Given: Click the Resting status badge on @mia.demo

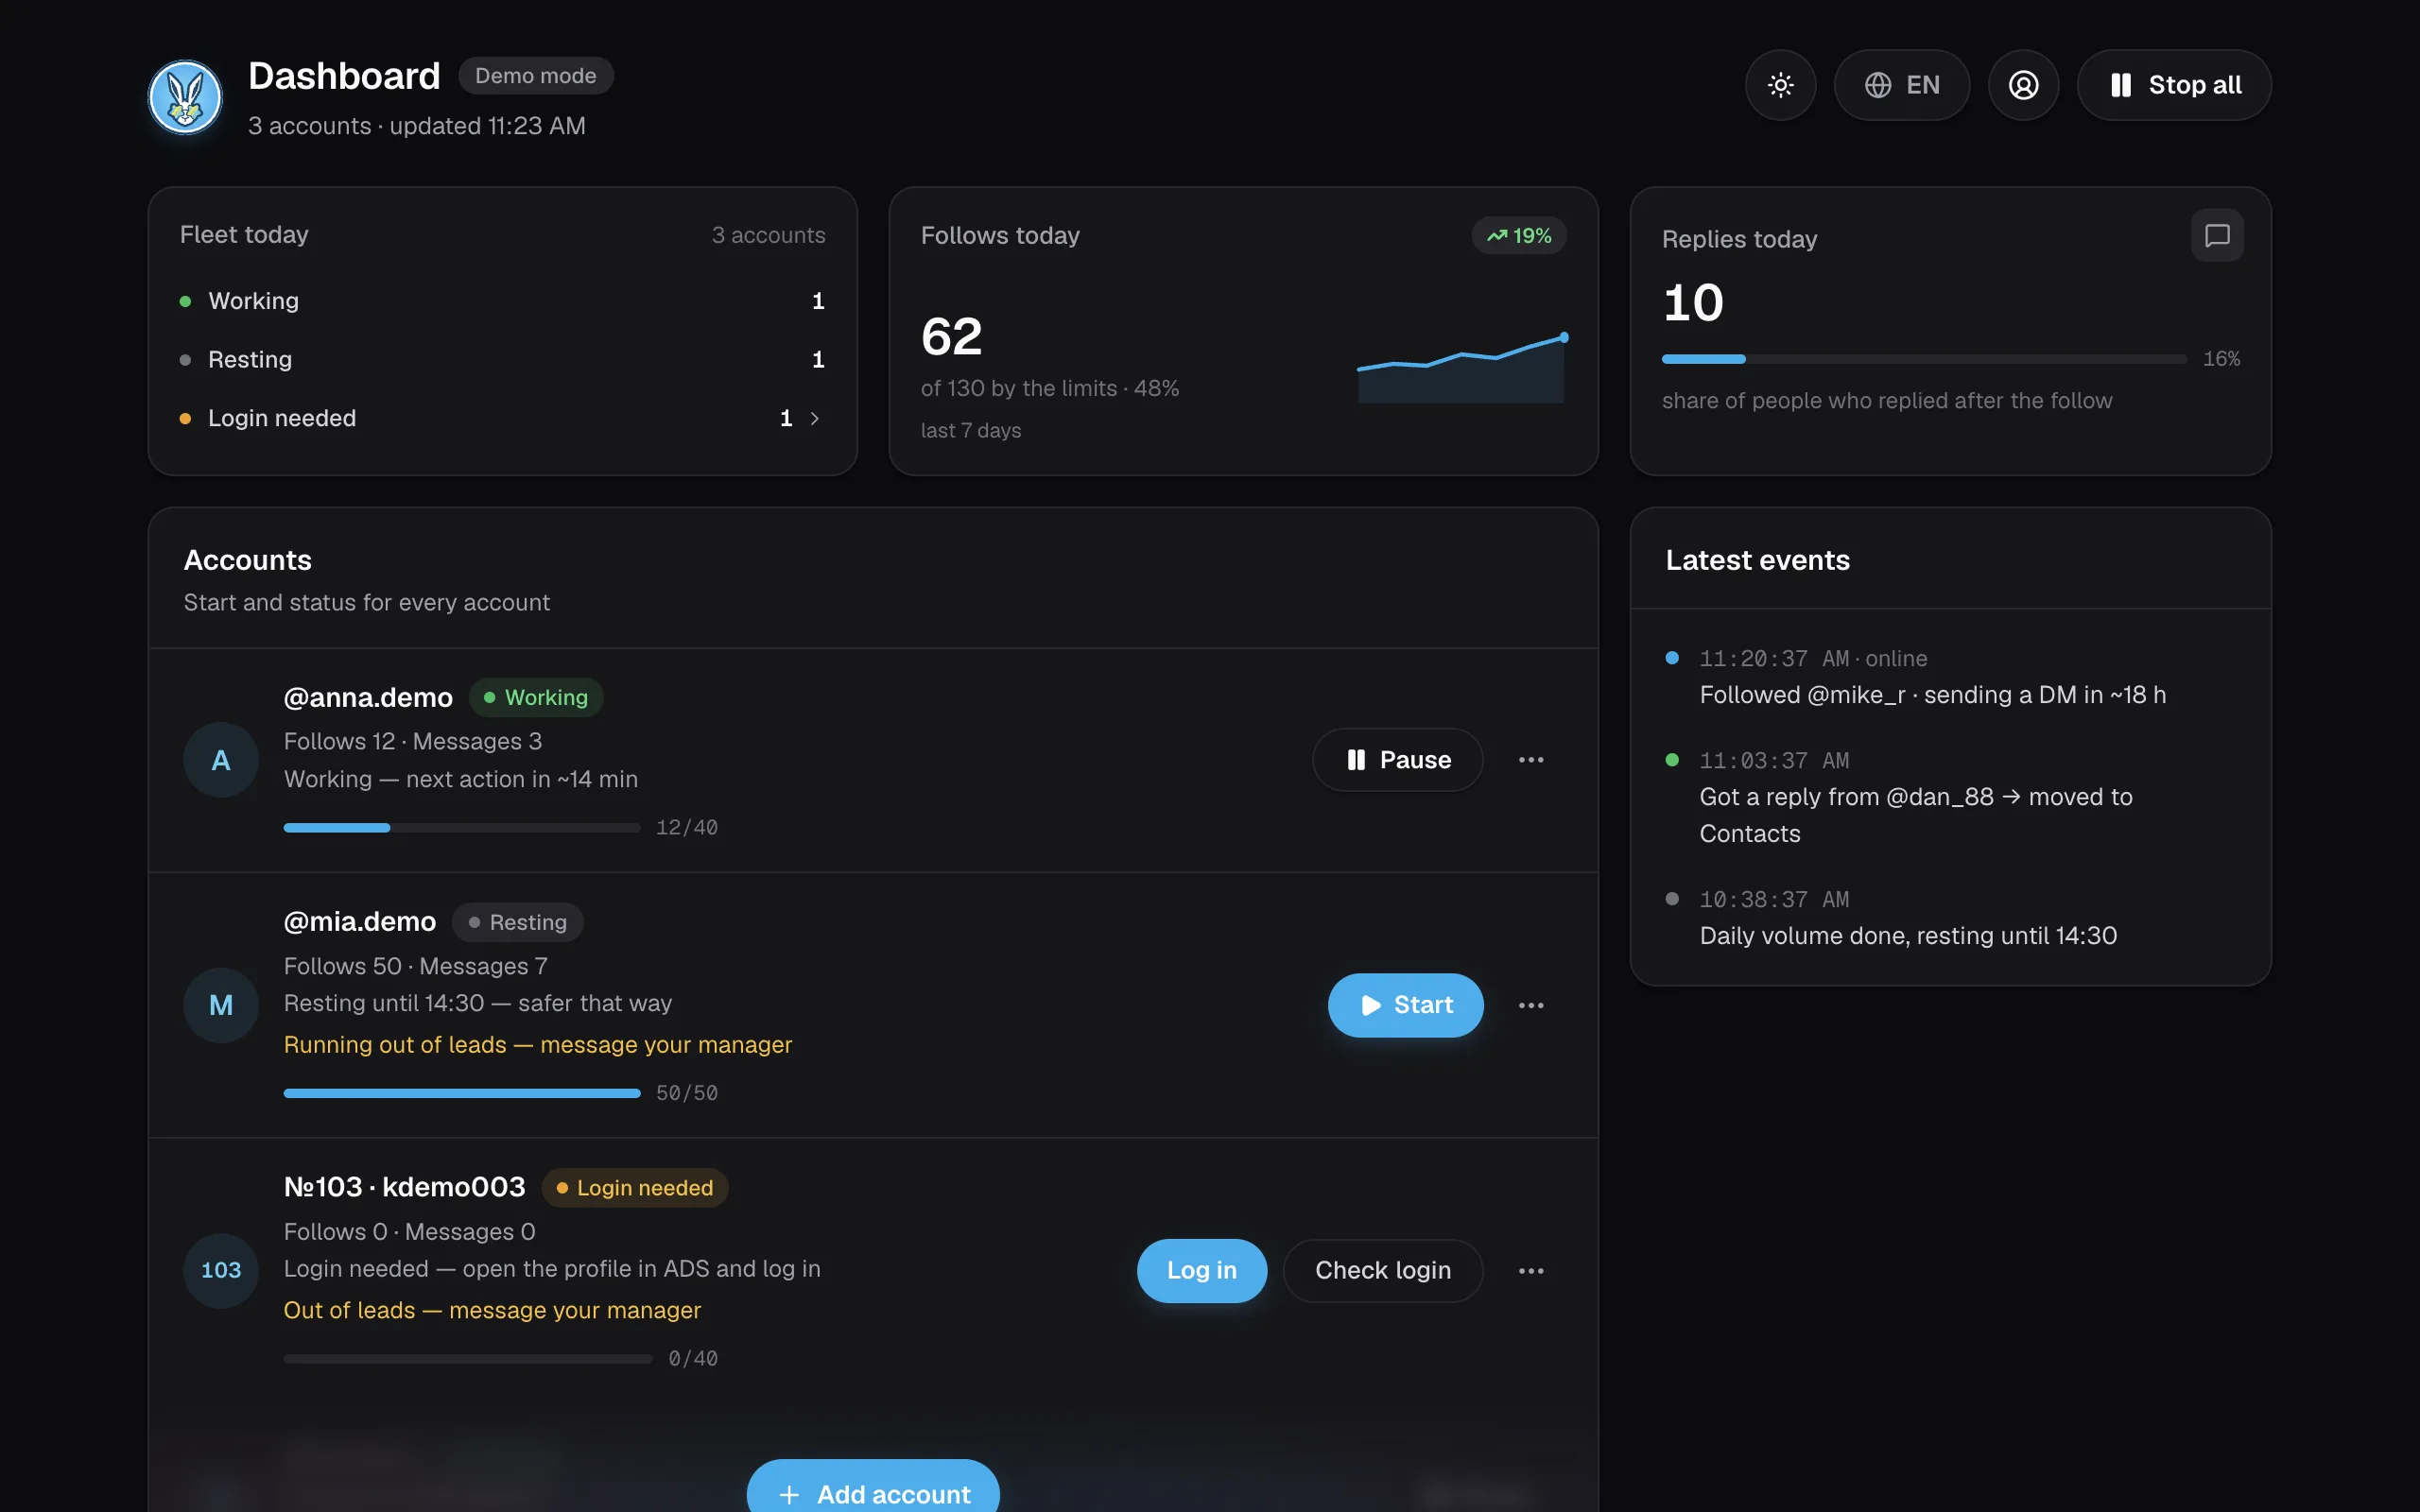Looking at the screenshot, I should pyautogui.click(x=518, y=922).
